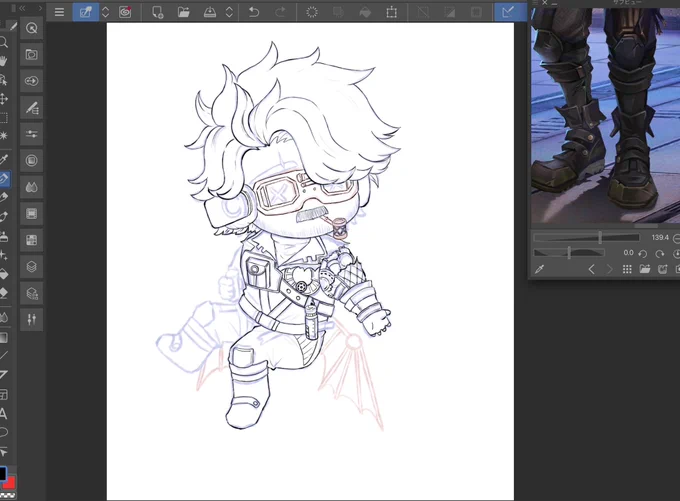Open the hamburger main menu
Viewport: 680px width, 501px height.
59,12
